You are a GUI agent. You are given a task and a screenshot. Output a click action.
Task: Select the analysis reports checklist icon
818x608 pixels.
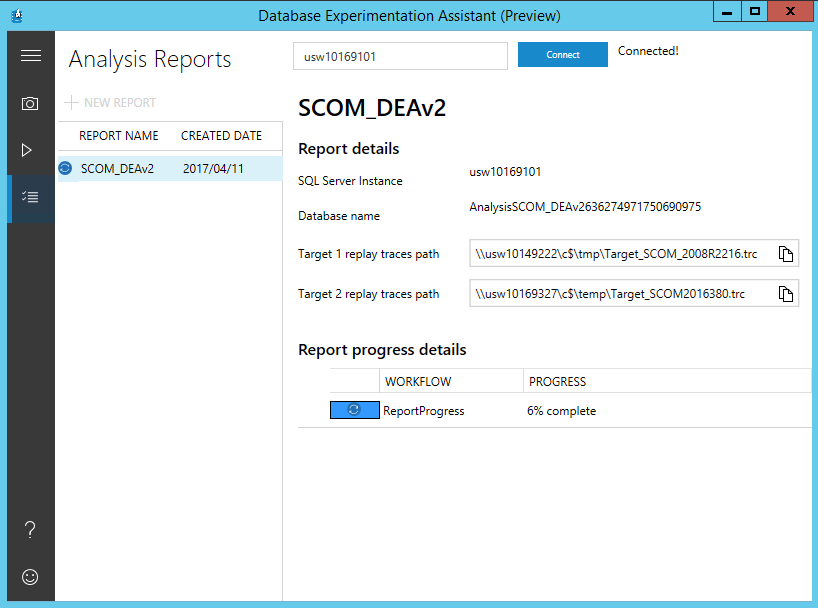[x=31, y=197]
